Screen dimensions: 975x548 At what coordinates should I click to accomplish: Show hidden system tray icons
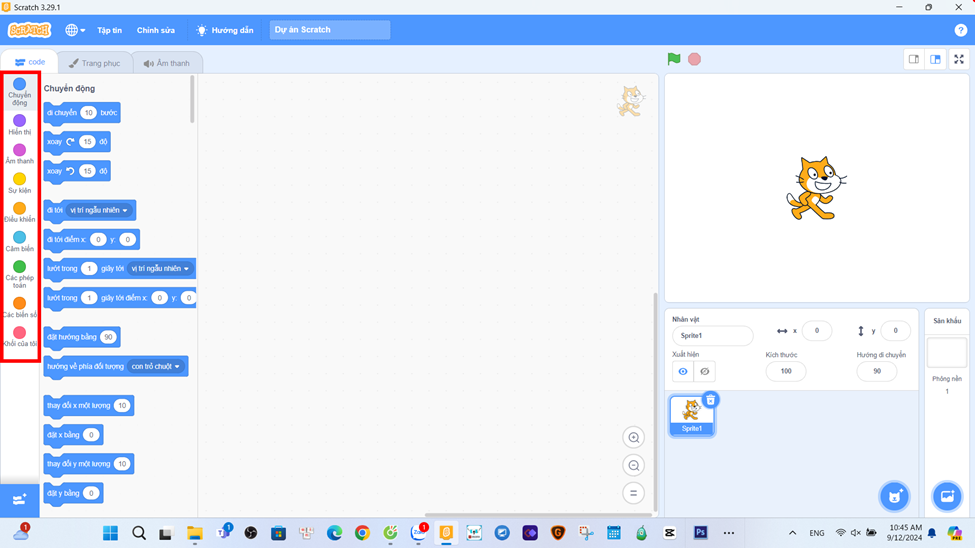[792, 533]
